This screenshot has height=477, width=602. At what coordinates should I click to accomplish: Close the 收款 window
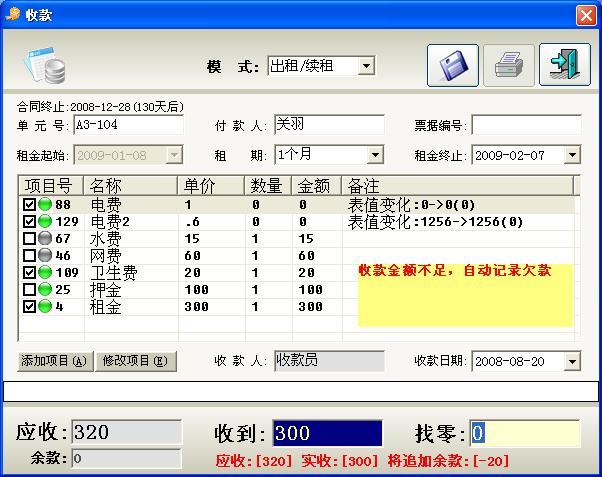point(586,16)
